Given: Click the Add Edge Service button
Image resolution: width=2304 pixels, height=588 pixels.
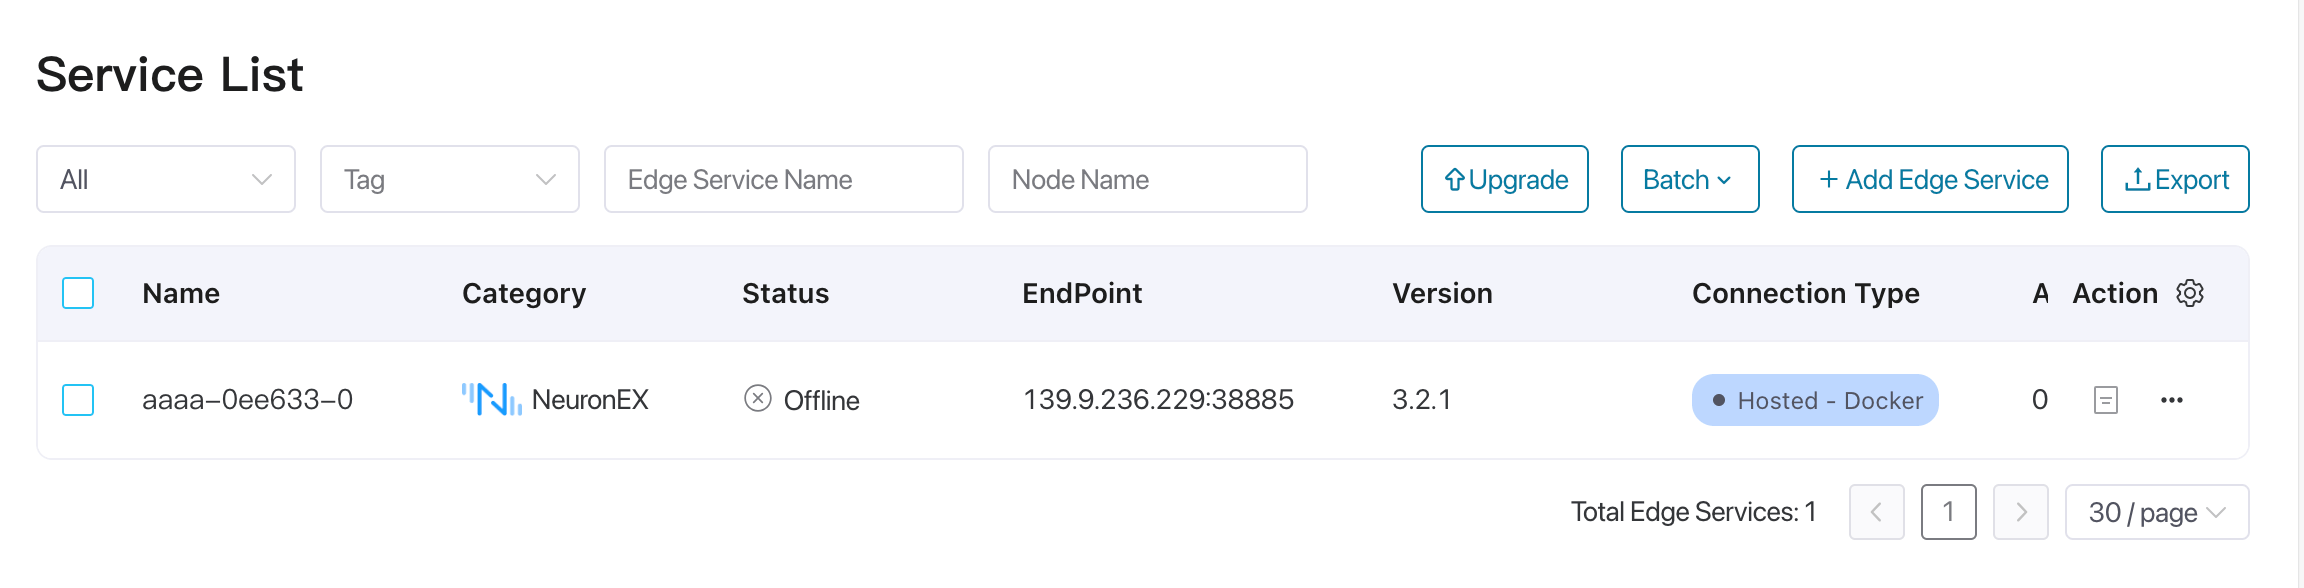Looking at the screenshot, I should coord(1930,179).
